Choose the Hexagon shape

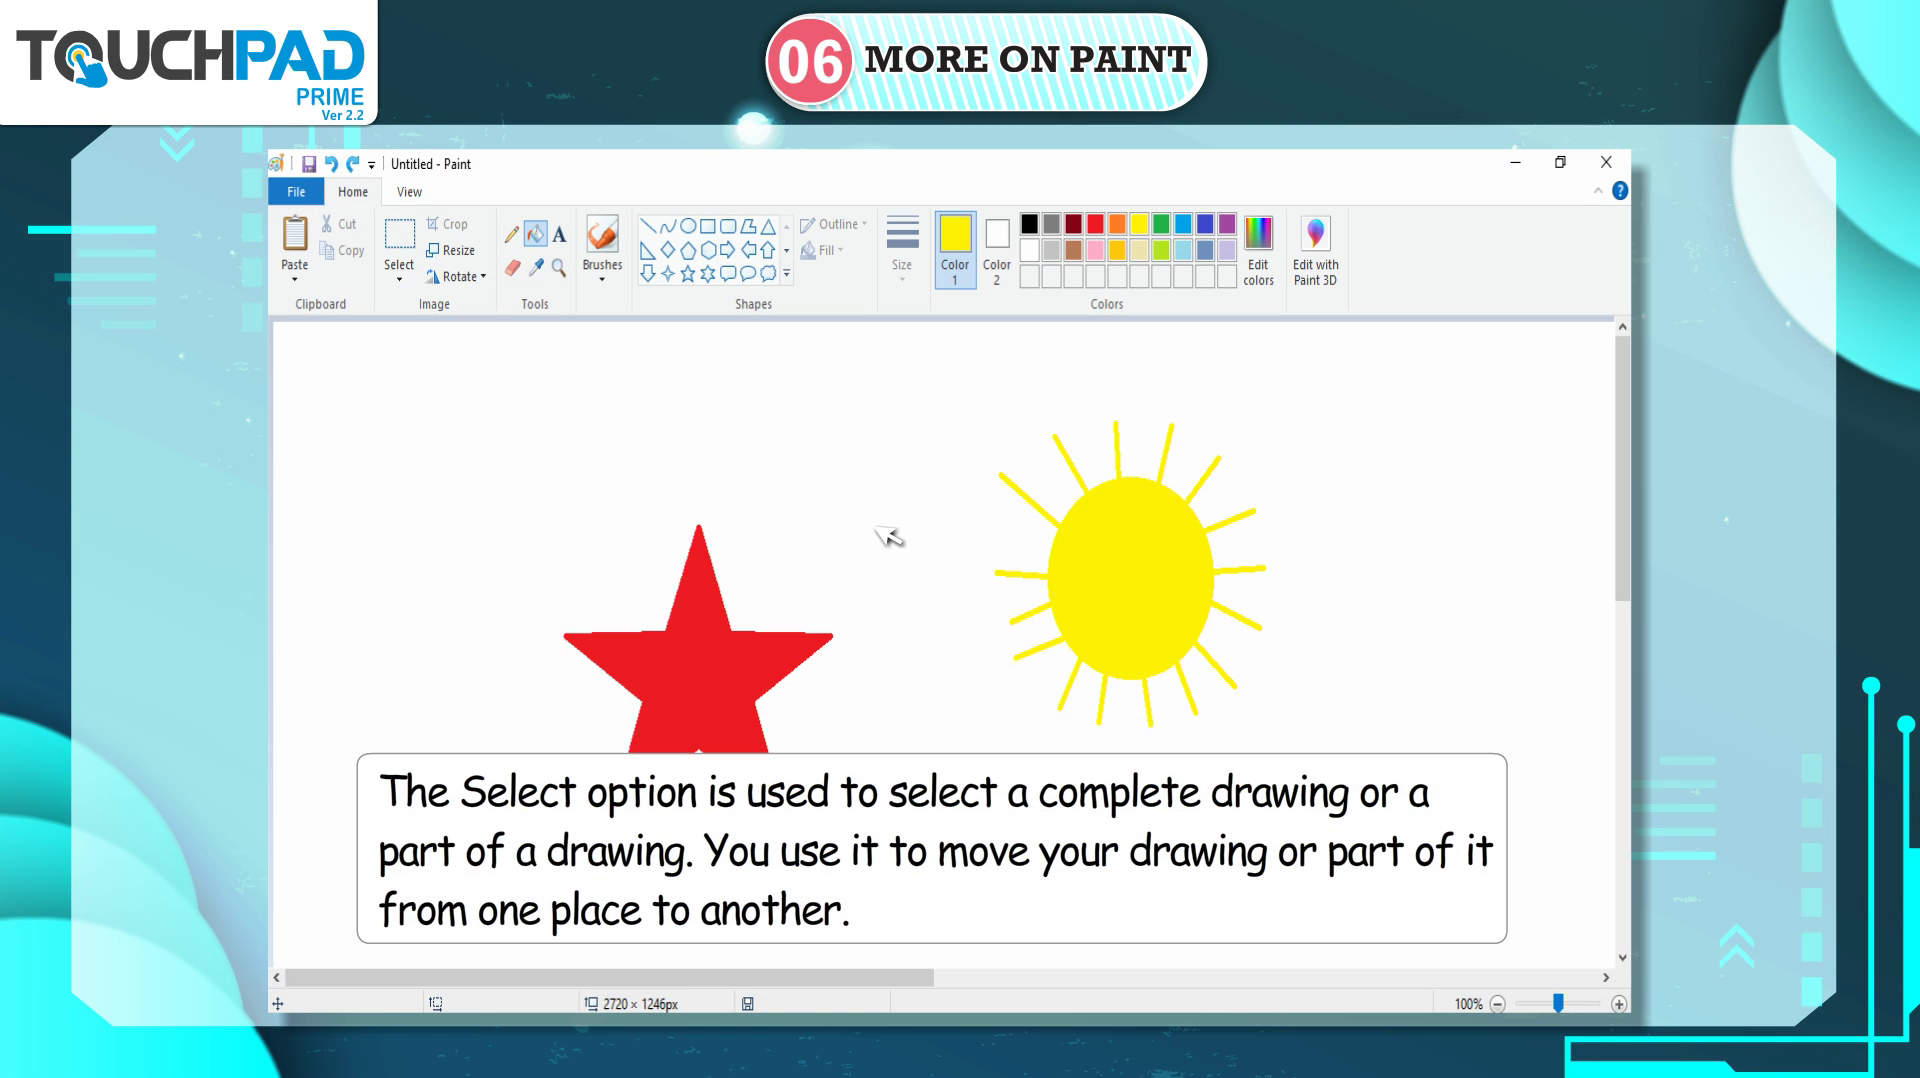(708, 250)
